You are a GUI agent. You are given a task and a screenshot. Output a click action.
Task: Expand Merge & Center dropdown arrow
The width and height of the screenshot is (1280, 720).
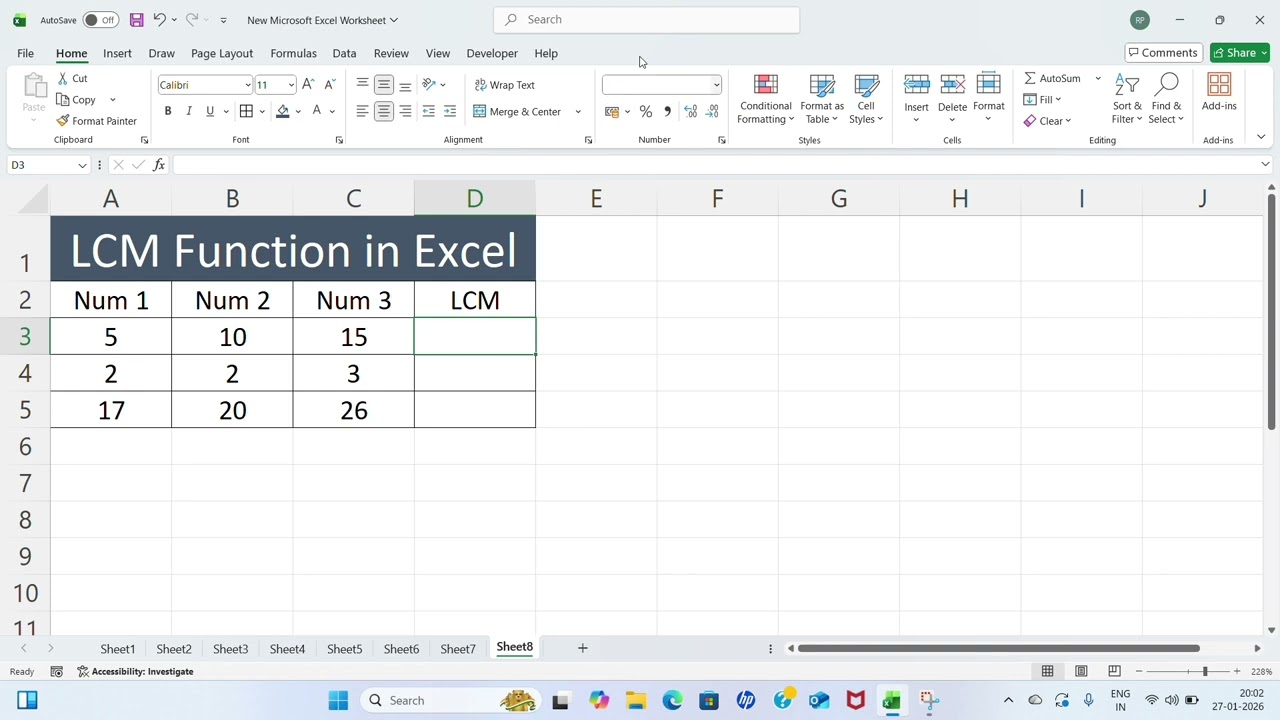point(578,112)
